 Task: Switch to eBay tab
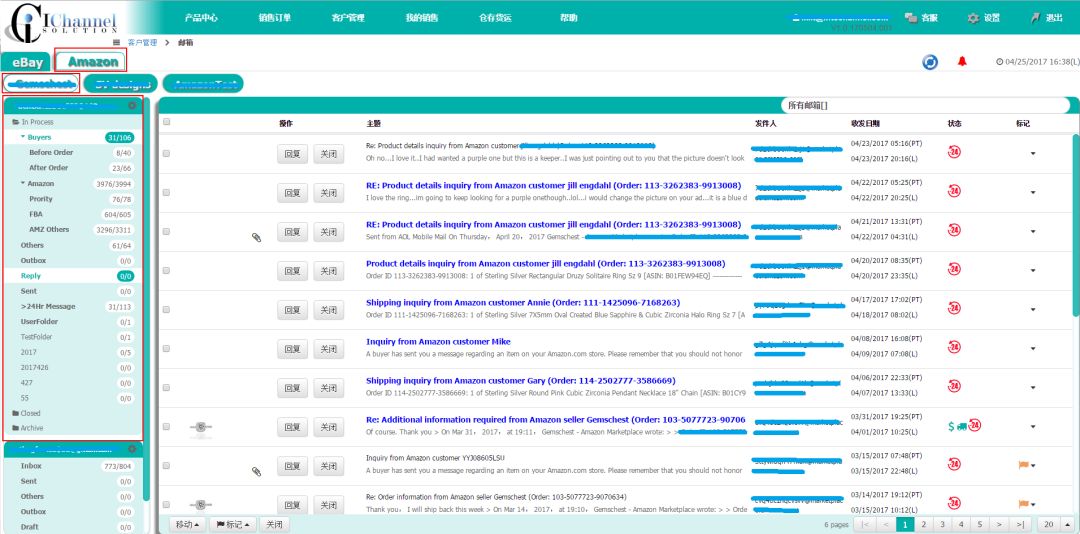[27, 62]
